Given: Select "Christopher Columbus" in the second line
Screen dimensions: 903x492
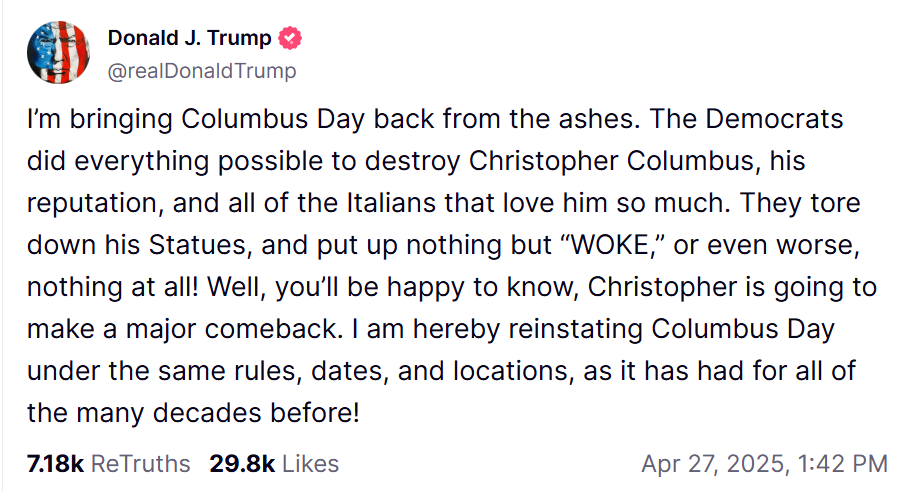Looking at the screenshot, I should [612, 162].
